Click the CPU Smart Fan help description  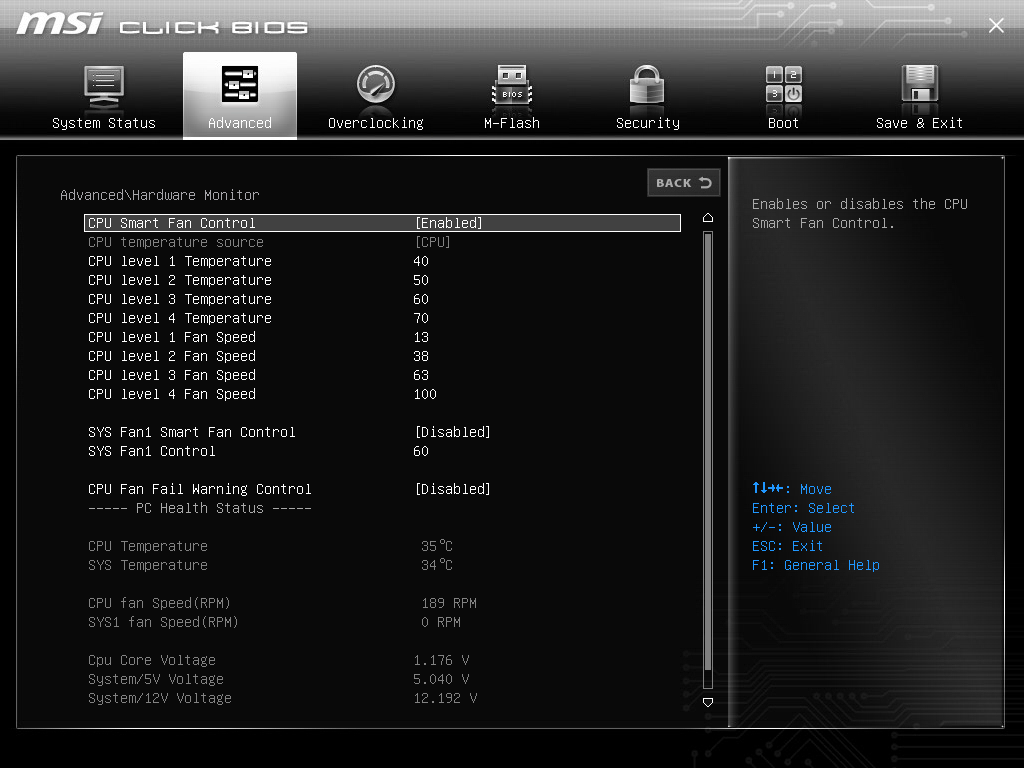(859, 214)
